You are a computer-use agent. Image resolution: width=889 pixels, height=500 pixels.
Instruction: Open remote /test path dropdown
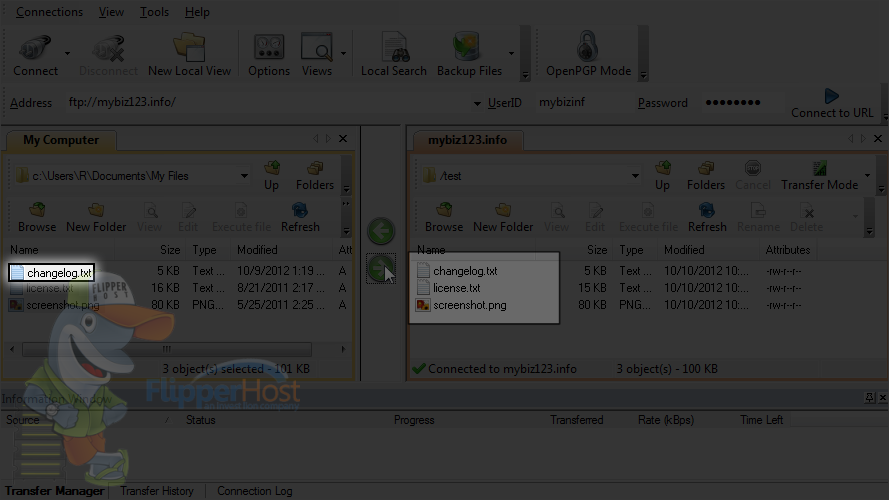635,176
